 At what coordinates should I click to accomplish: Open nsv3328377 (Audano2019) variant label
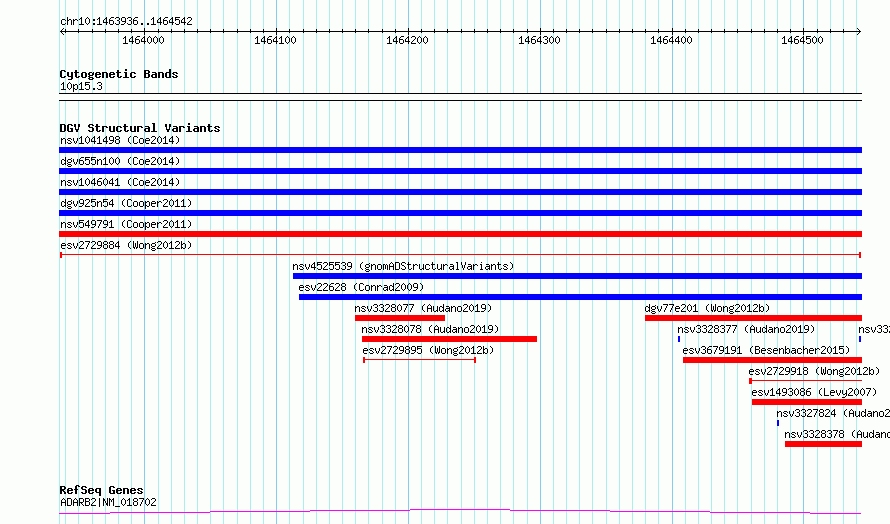tap(746, 329)
